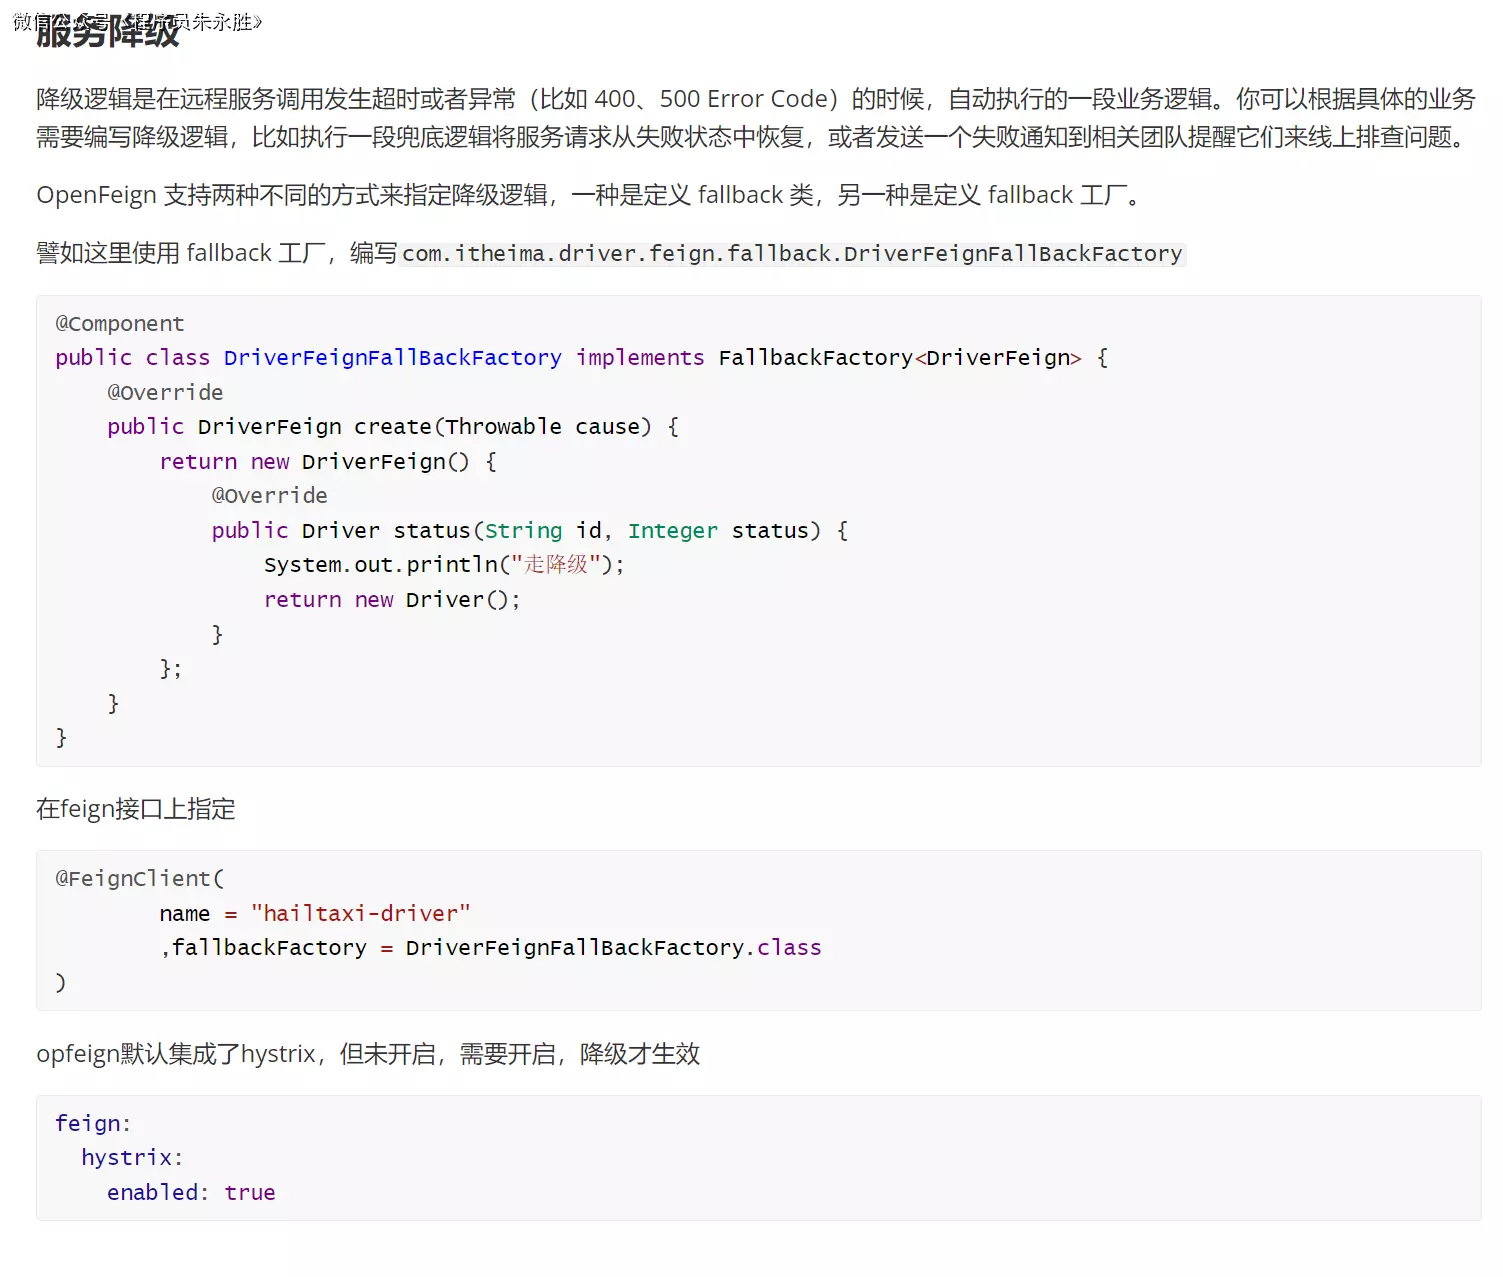Select the @Component annotation in code
This screenshot has width=1503, height=1277.
coord(120,323)
